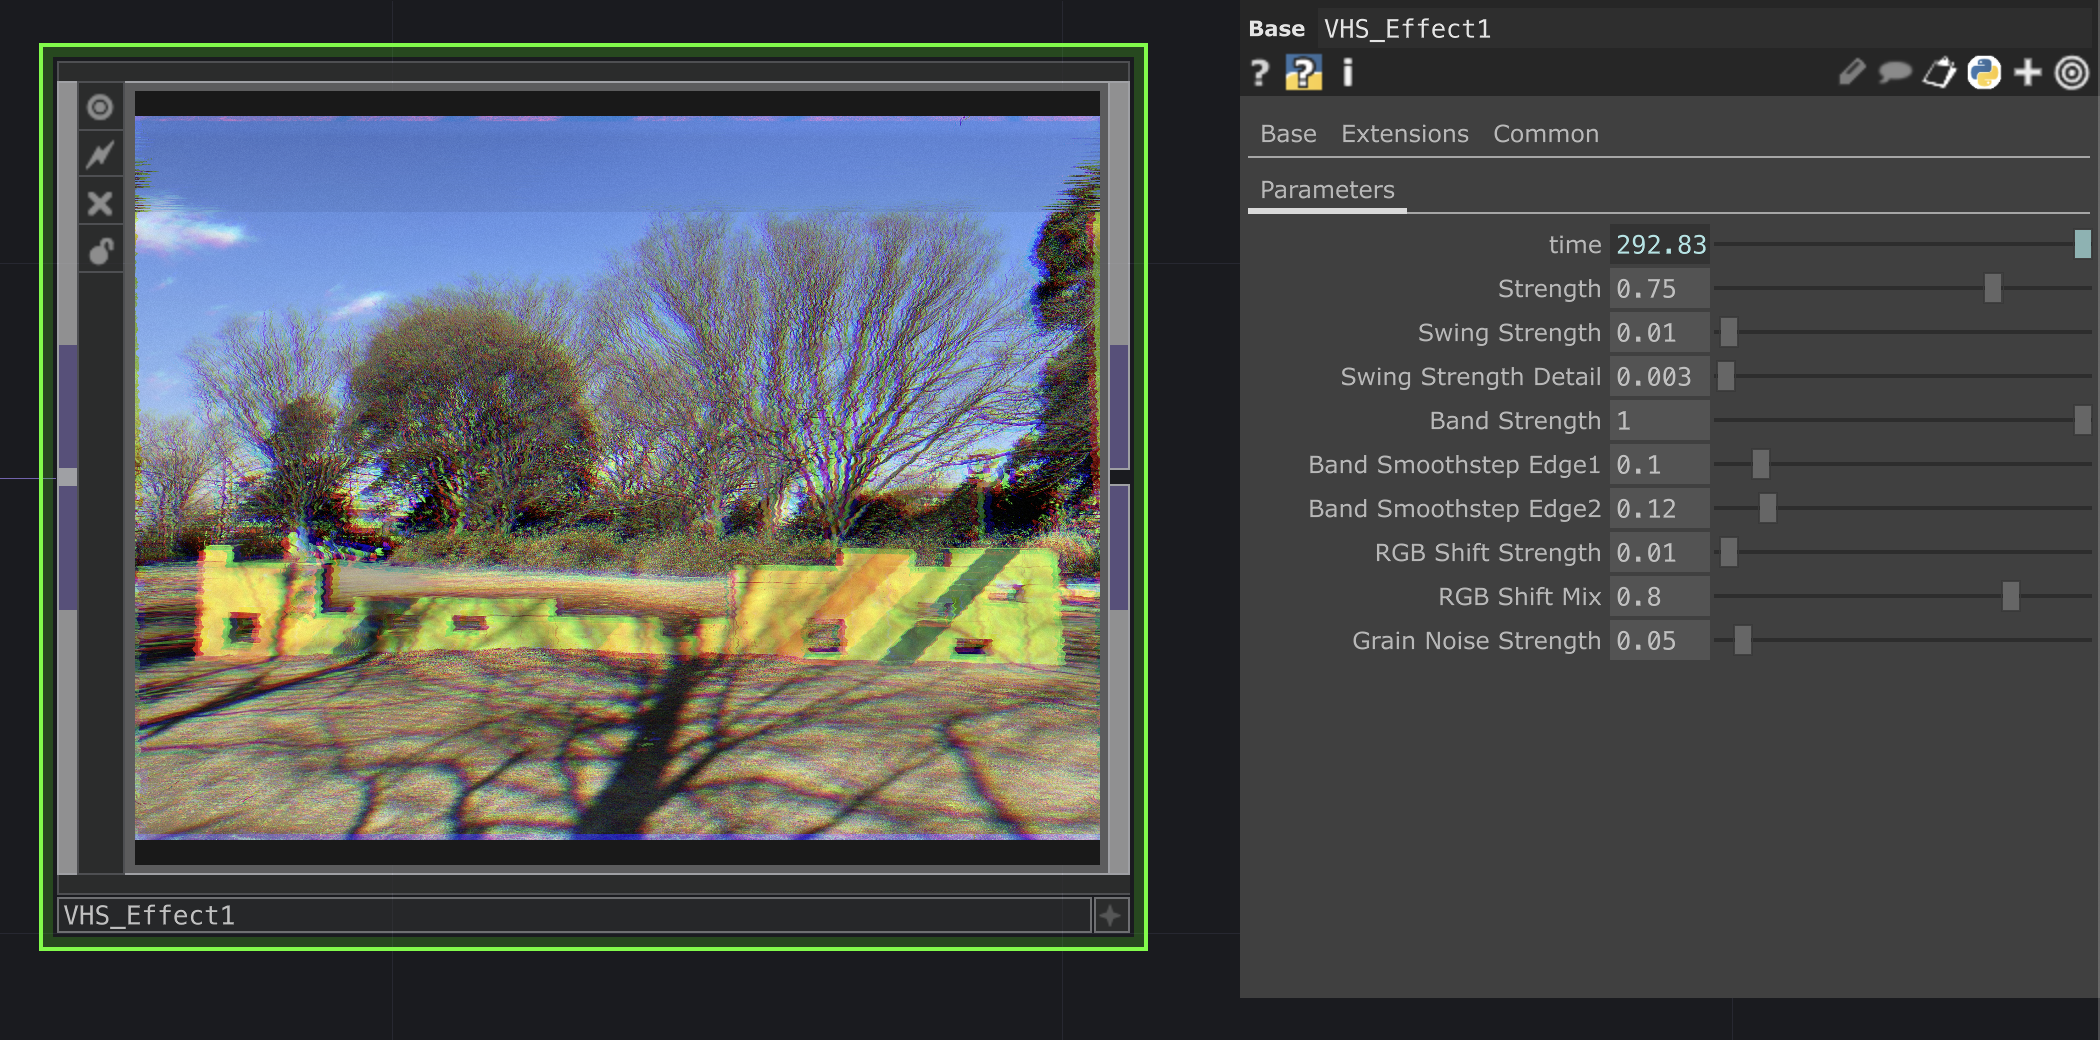Click the target circle icon in header

(x=2072, y=72)
